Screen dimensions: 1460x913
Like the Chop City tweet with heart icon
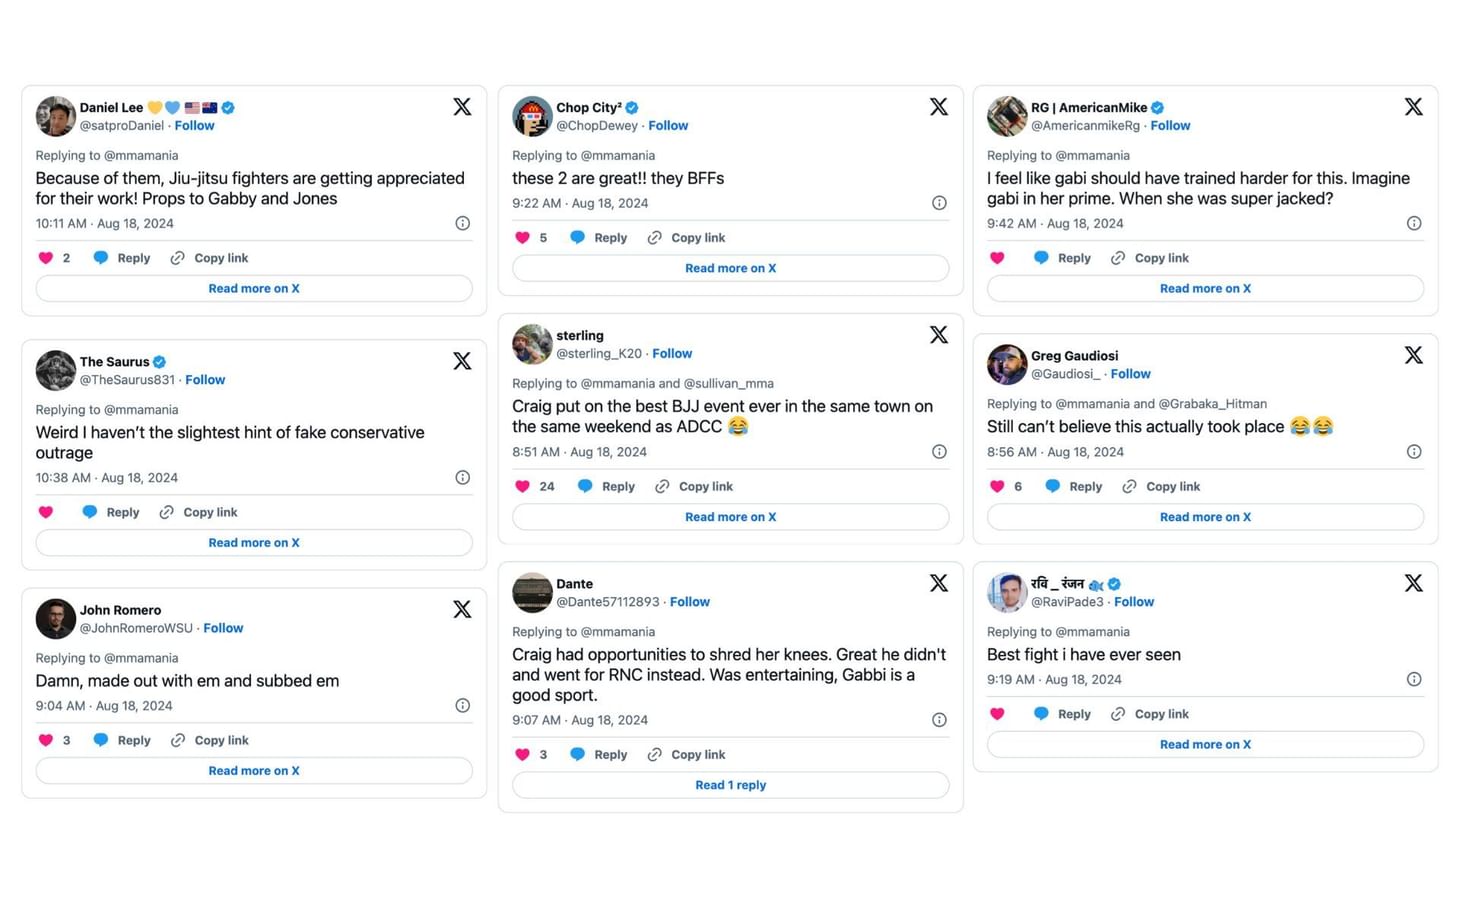(x=522, y=238)
